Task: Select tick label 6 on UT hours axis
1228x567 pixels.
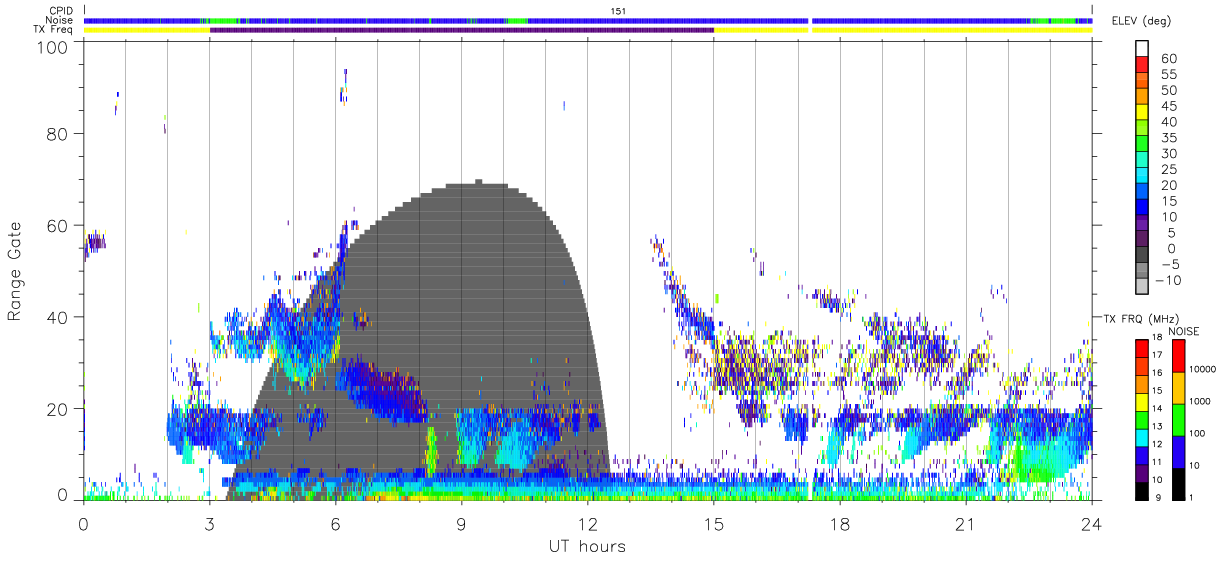Action: [335, 523]
